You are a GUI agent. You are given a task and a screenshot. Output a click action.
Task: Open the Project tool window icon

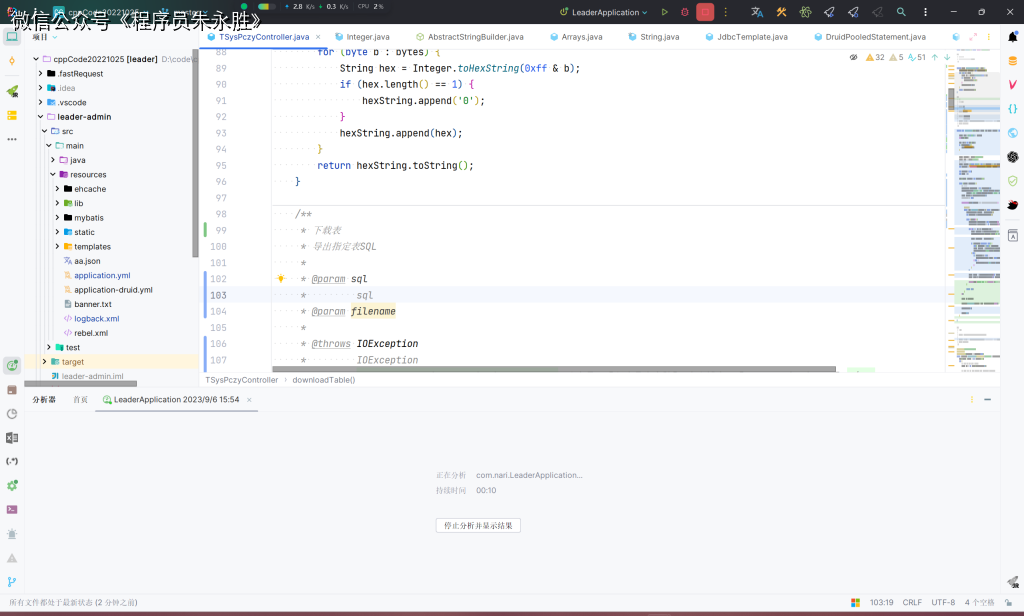12,37
